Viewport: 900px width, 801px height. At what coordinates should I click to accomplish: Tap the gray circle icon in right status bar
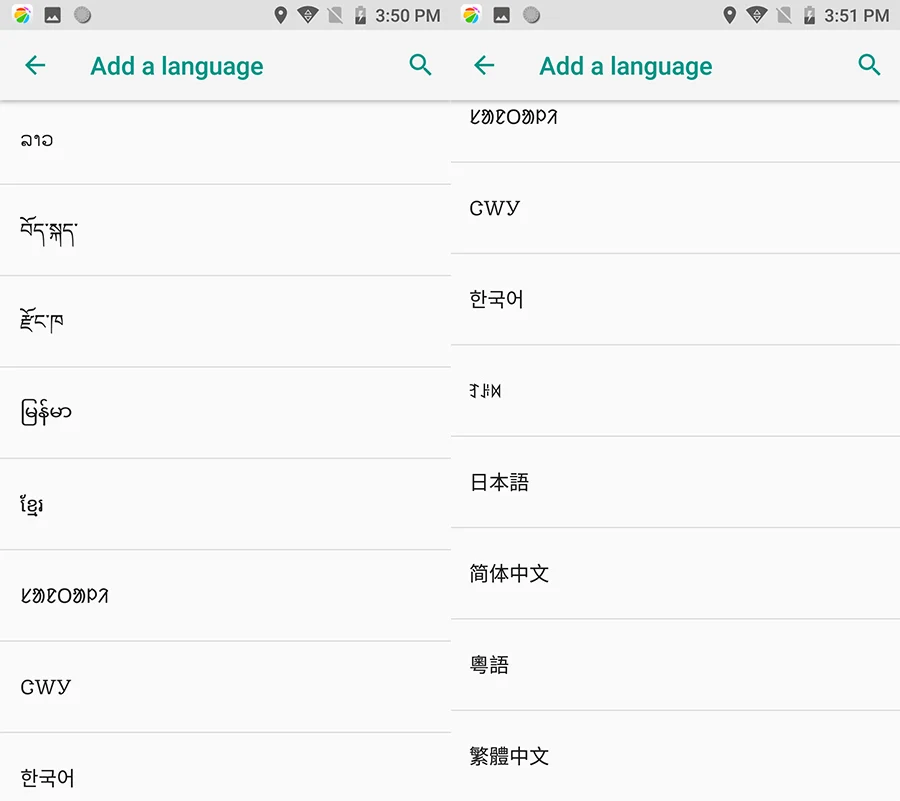tap(532, 15)
